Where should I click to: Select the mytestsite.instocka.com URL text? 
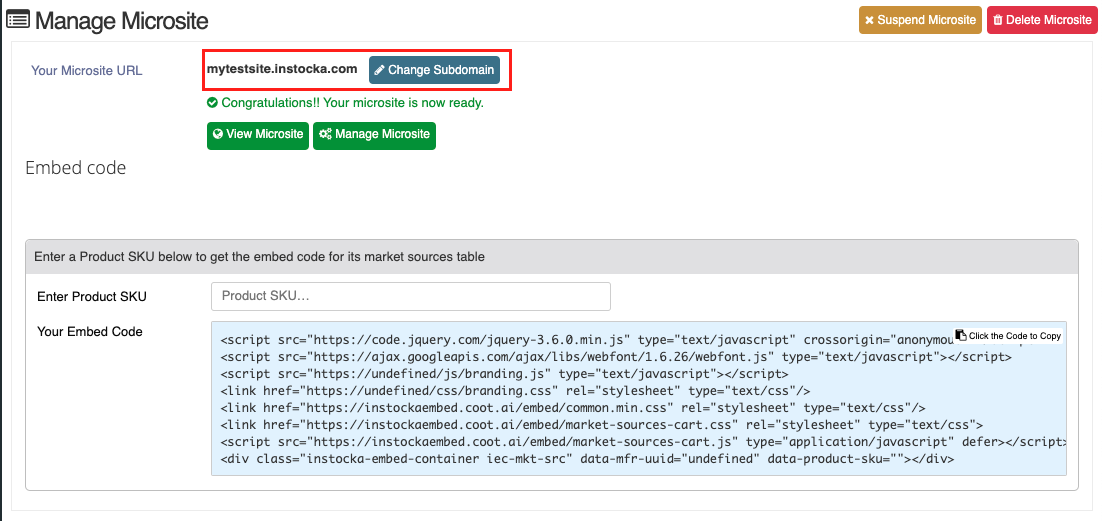click(x=282, y=69)
